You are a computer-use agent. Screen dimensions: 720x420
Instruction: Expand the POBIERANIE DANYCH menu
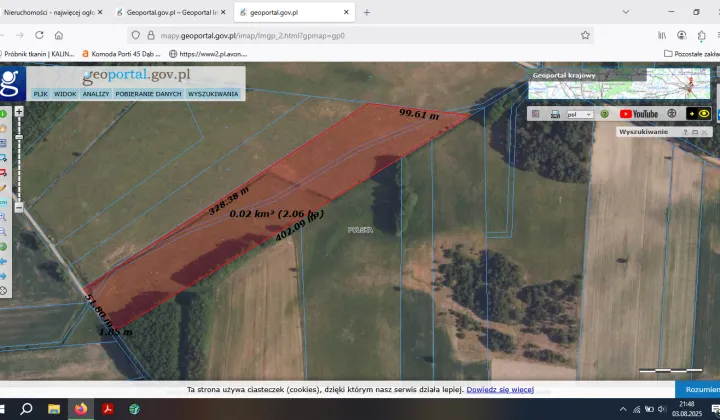pos(148,93)
